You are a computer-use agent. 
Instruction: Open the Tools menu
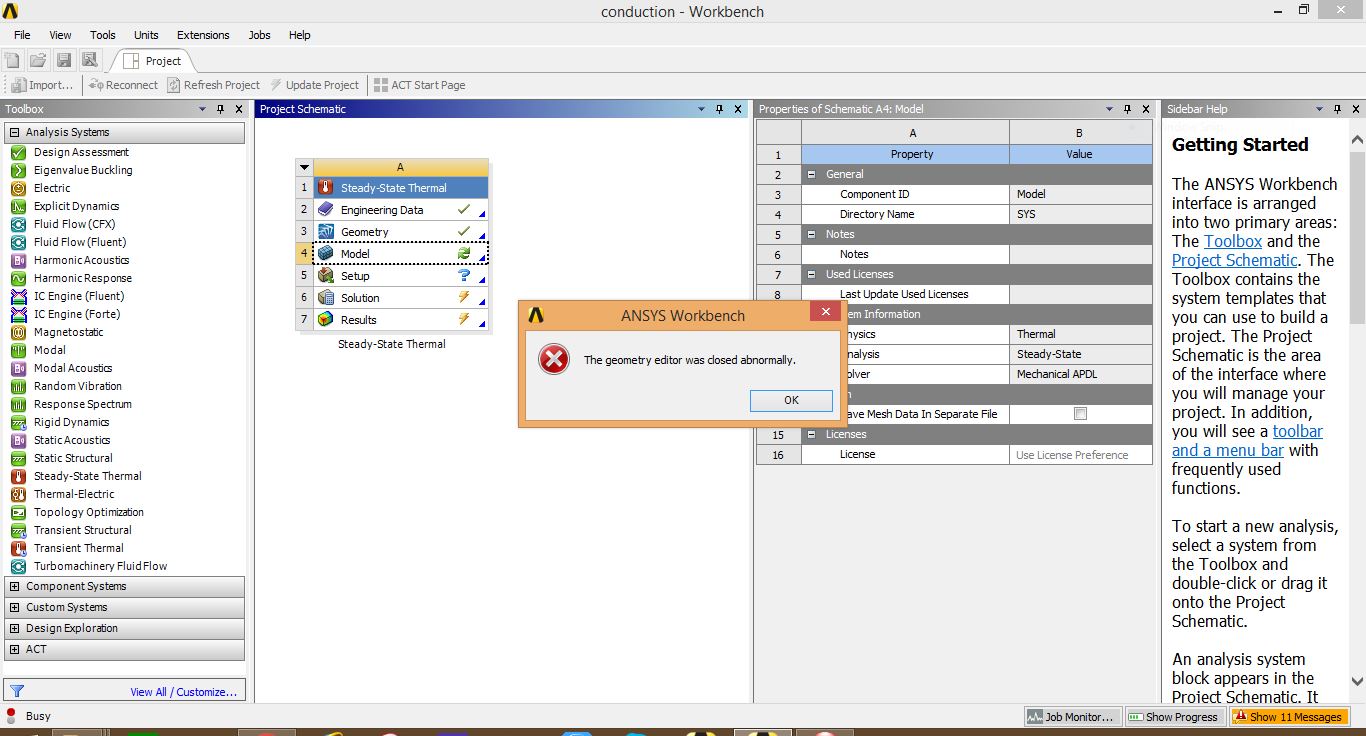(x=103, y=35)
